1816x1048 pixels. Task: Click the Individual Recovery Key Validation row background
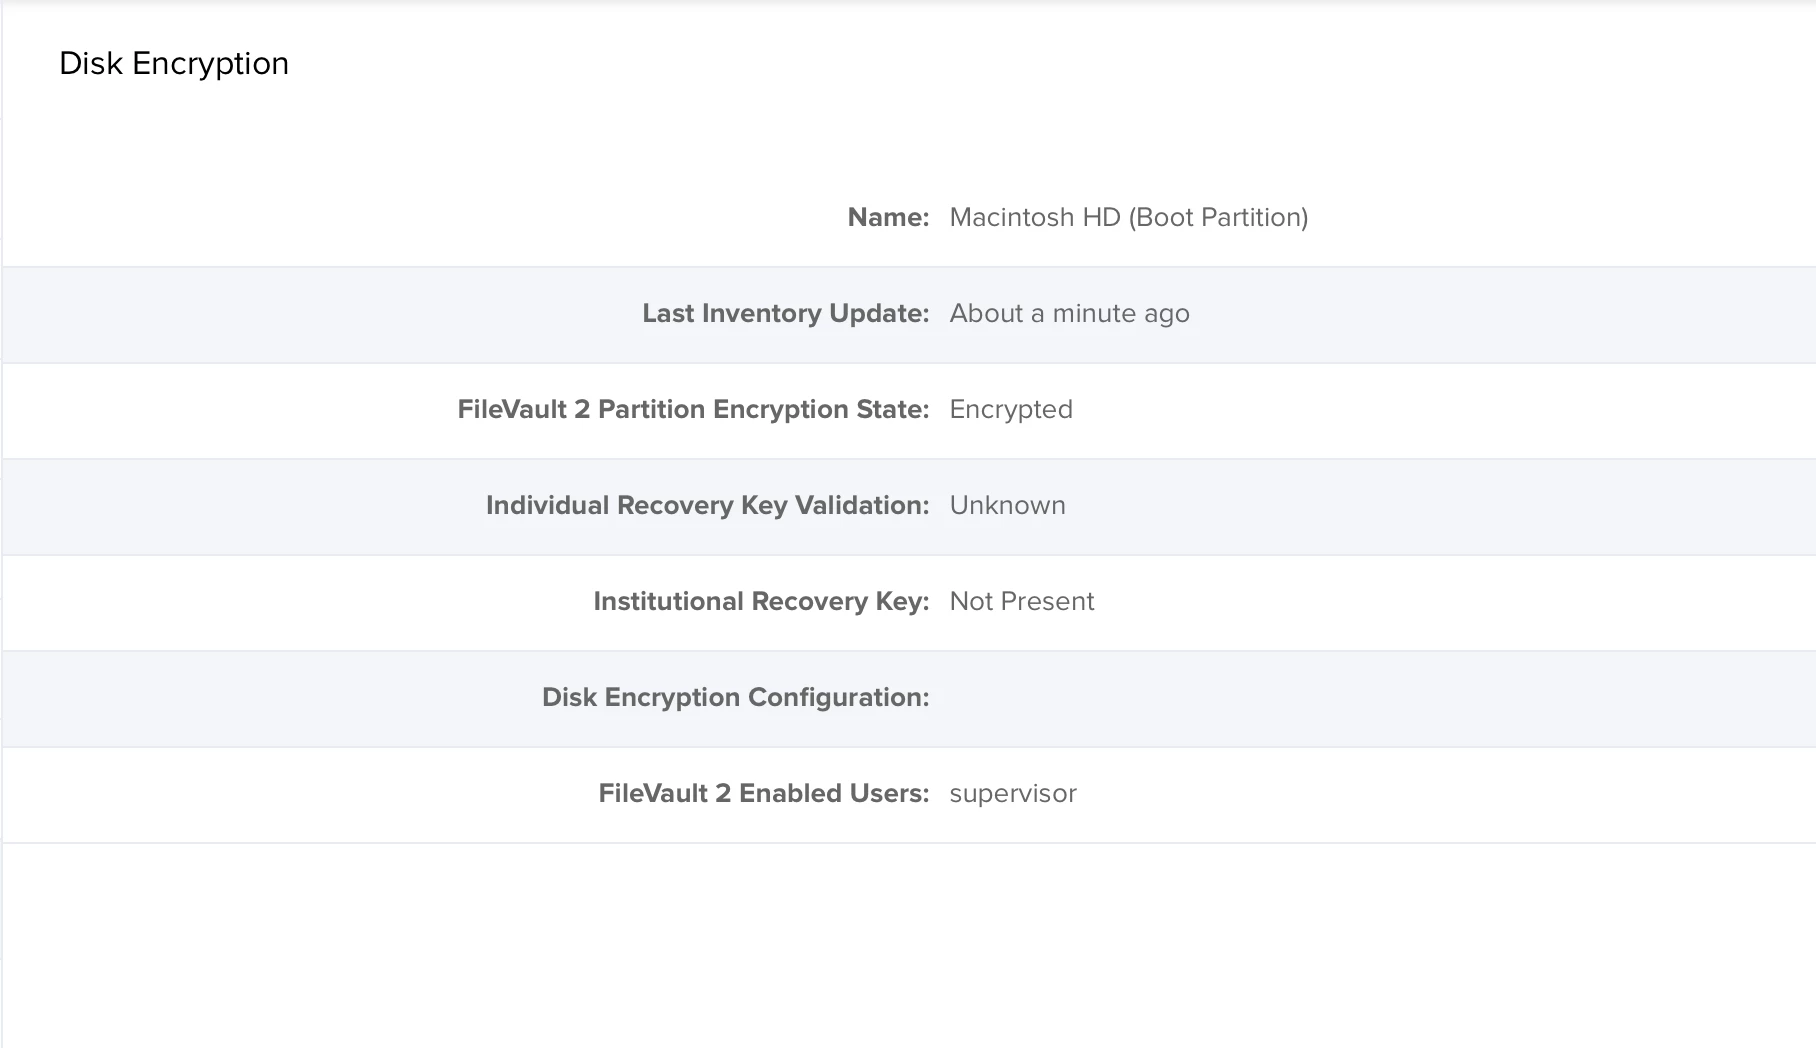pos(908,506)
